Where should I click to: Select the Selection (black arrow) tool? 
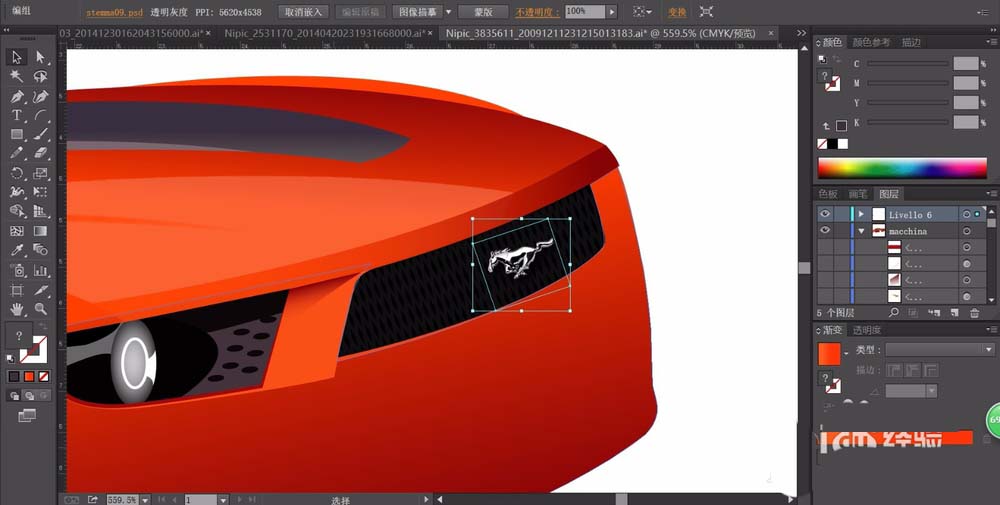coord(17,57)
